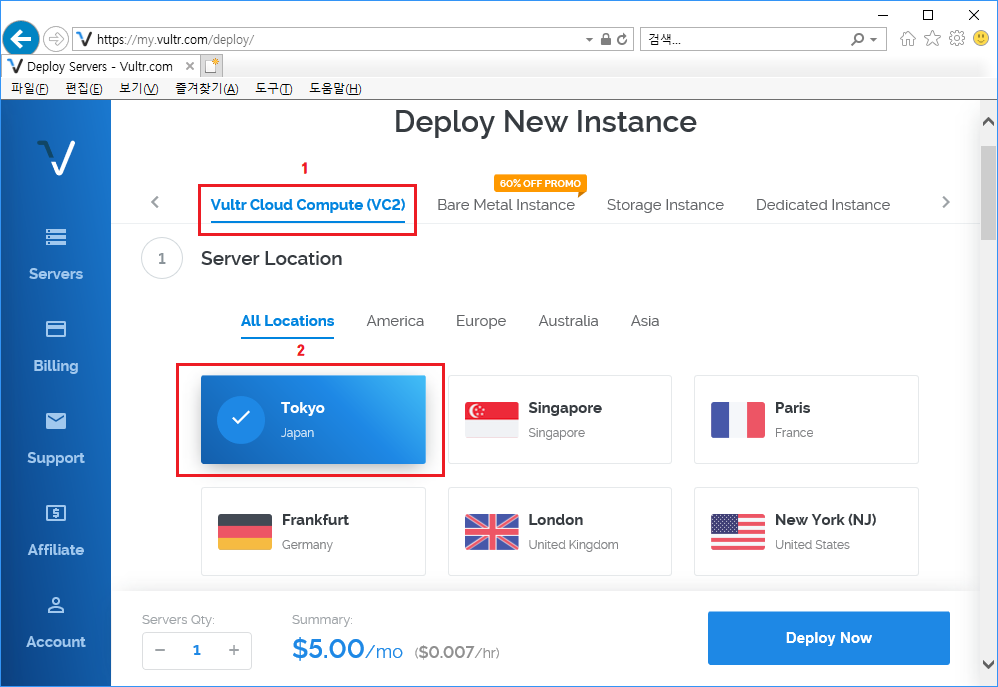Viewport: 998px width, 687px height.
Task: Select the Paris, France location
Action: coord(806,419)
